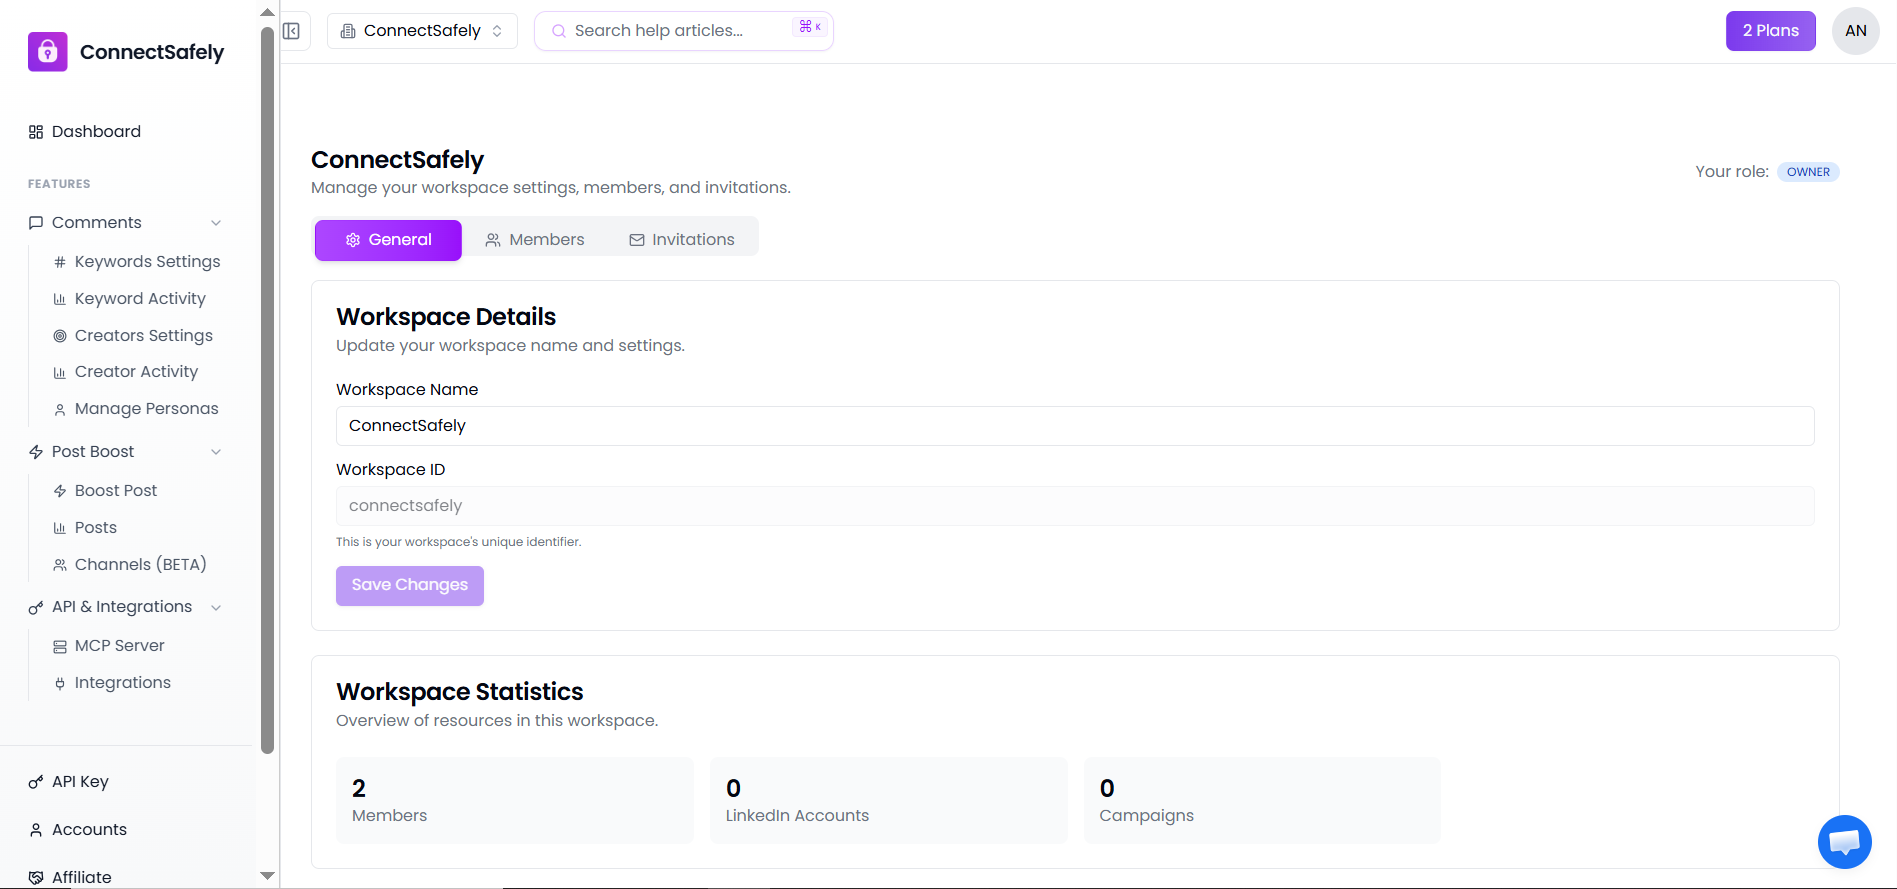Open the live chat support bubble
Image resolution: width=1897 pixels, height=889 pixels.
tap(1844, 842)
